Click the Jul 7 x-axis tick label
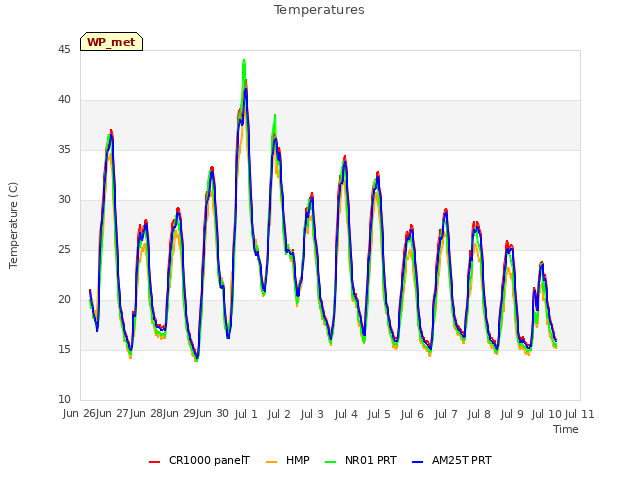640x480 pixels. click(446, 414)
